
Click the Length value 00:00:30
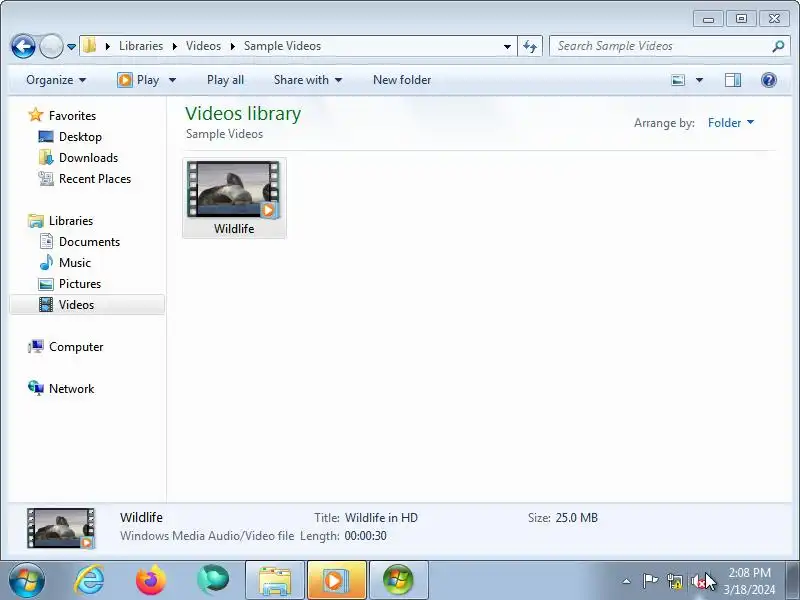(x=365, y=536)
